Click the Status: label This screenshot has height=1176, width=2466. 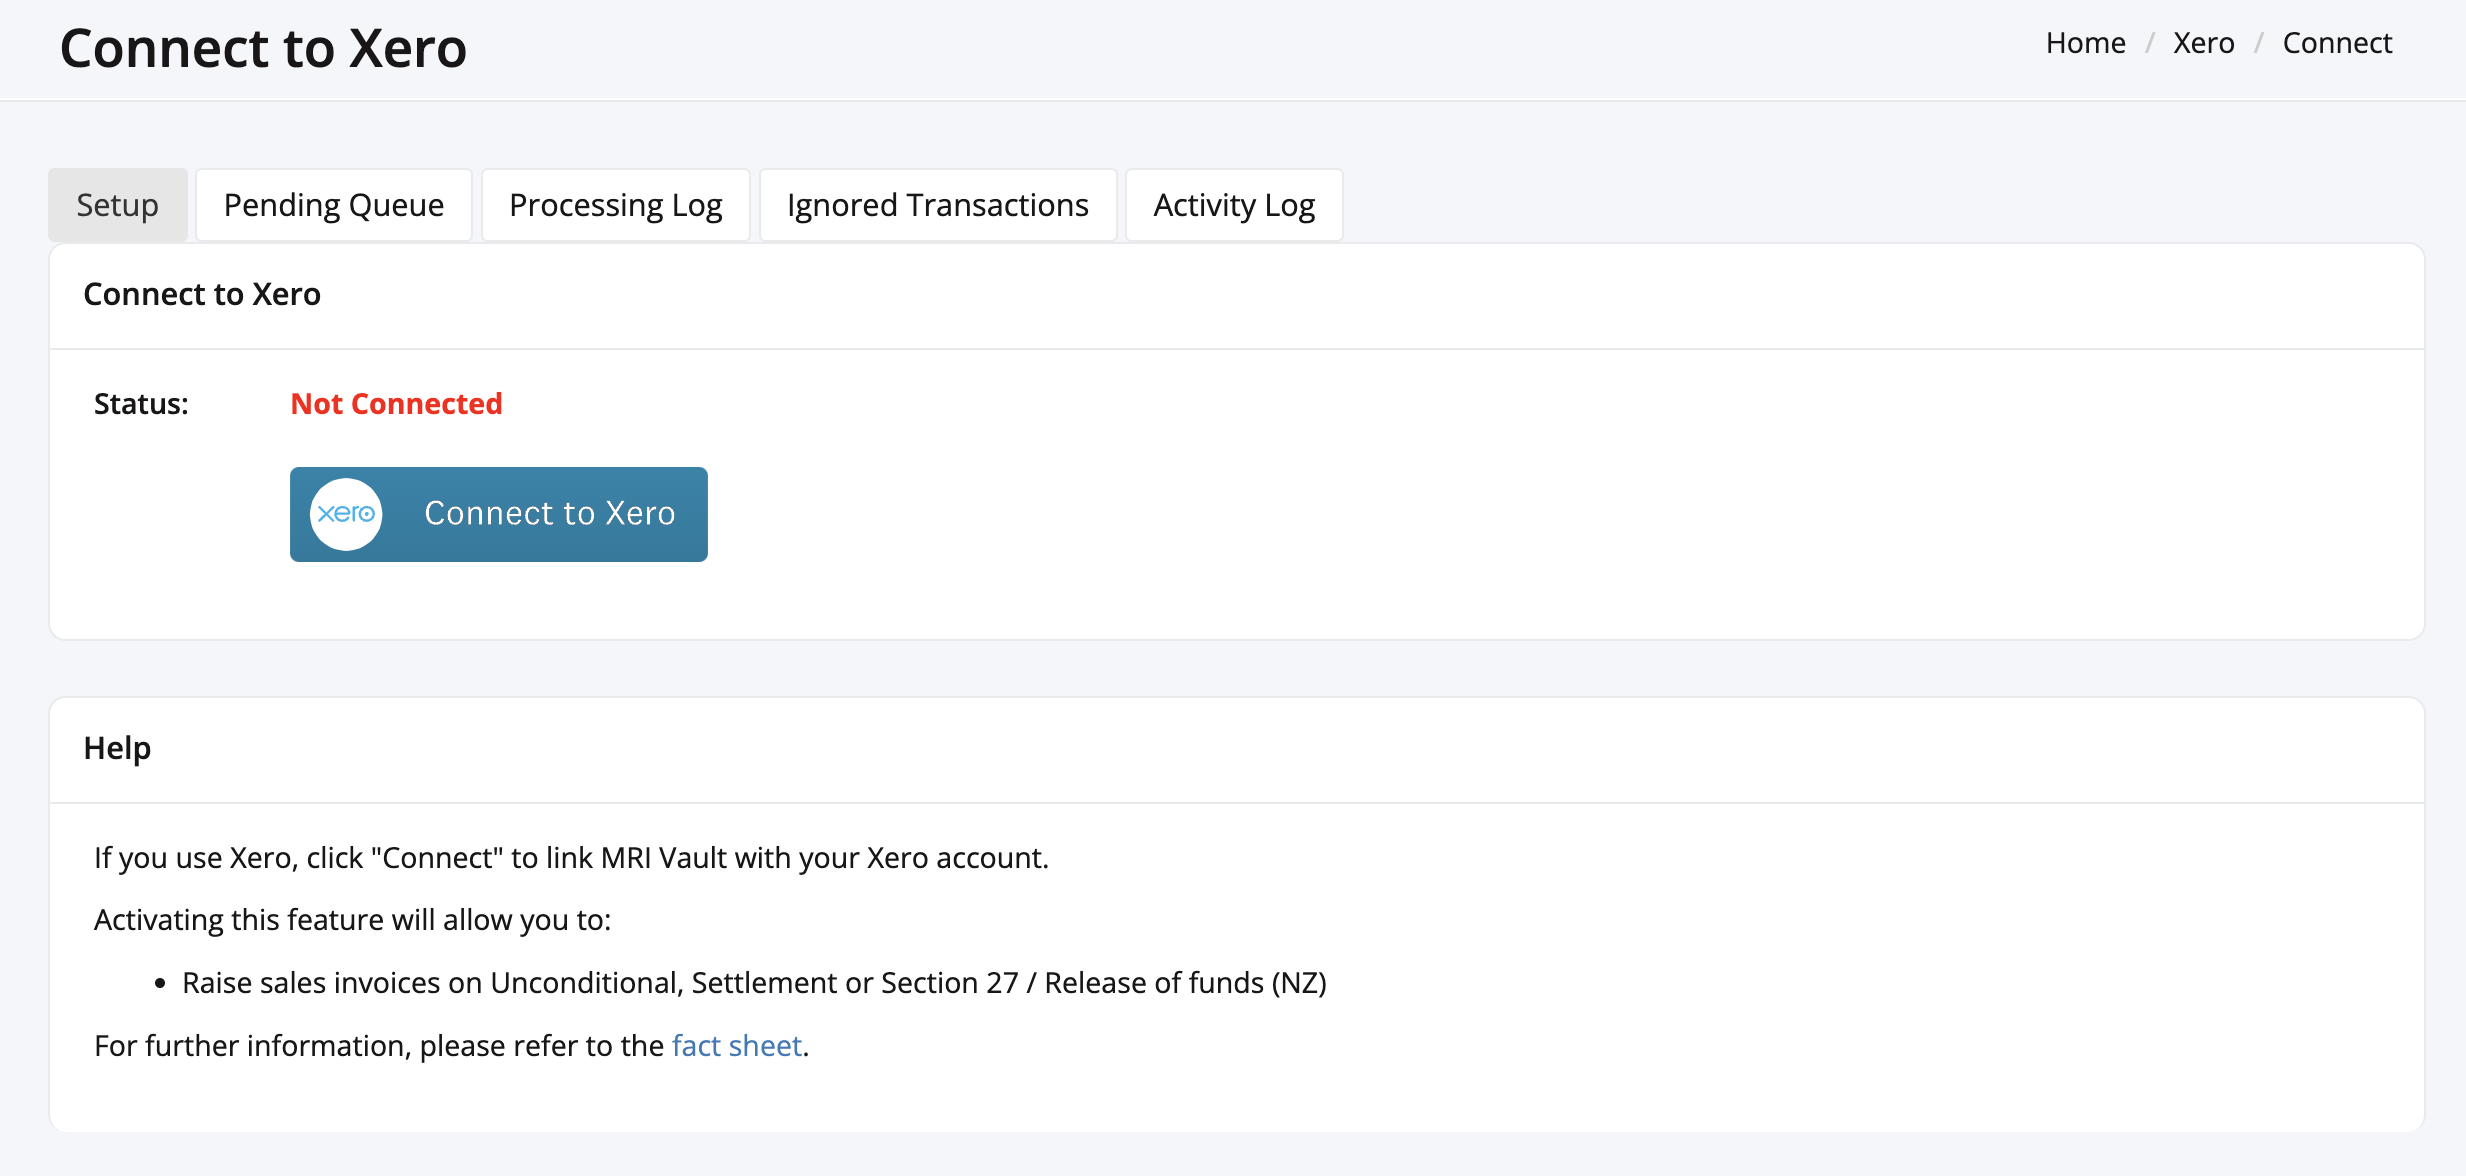tap(141, 404)
